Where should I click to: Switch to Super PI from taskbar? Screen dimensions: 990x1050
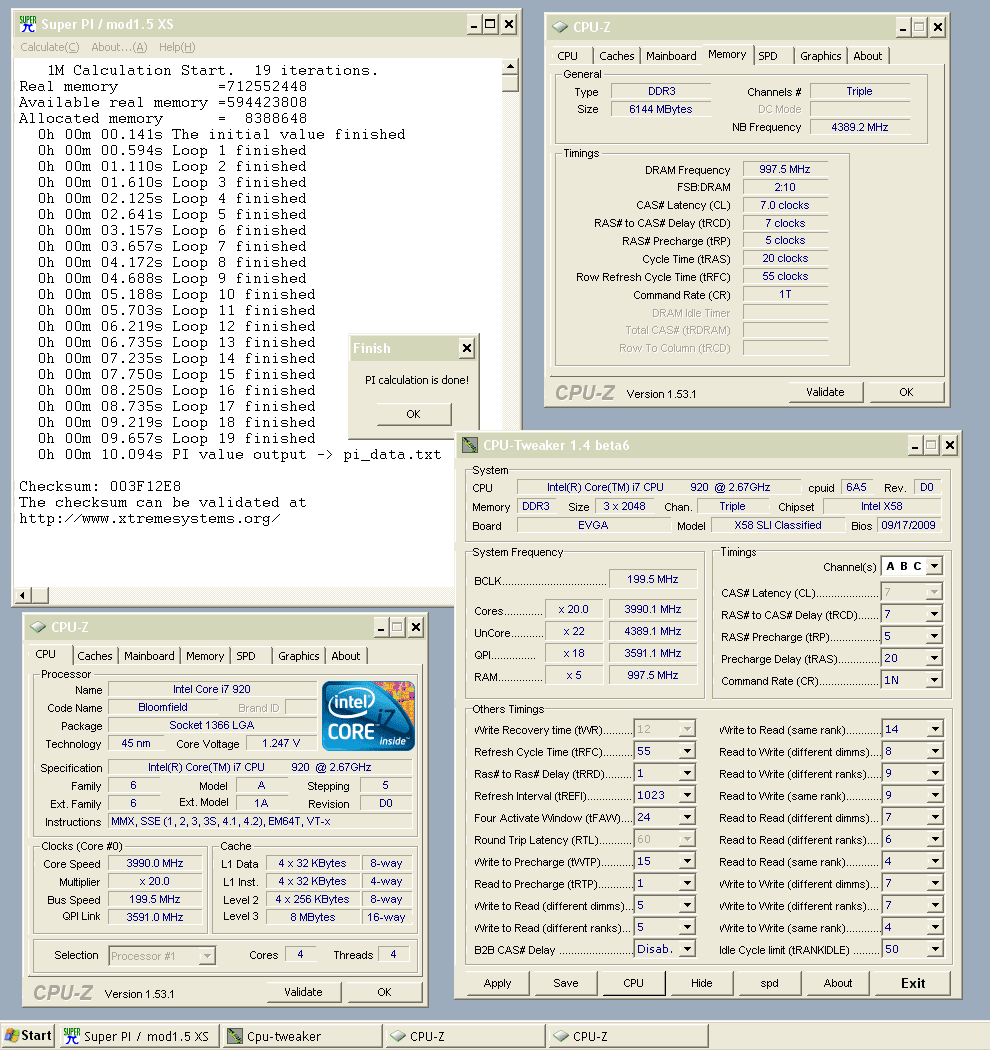coord(137,1036)
